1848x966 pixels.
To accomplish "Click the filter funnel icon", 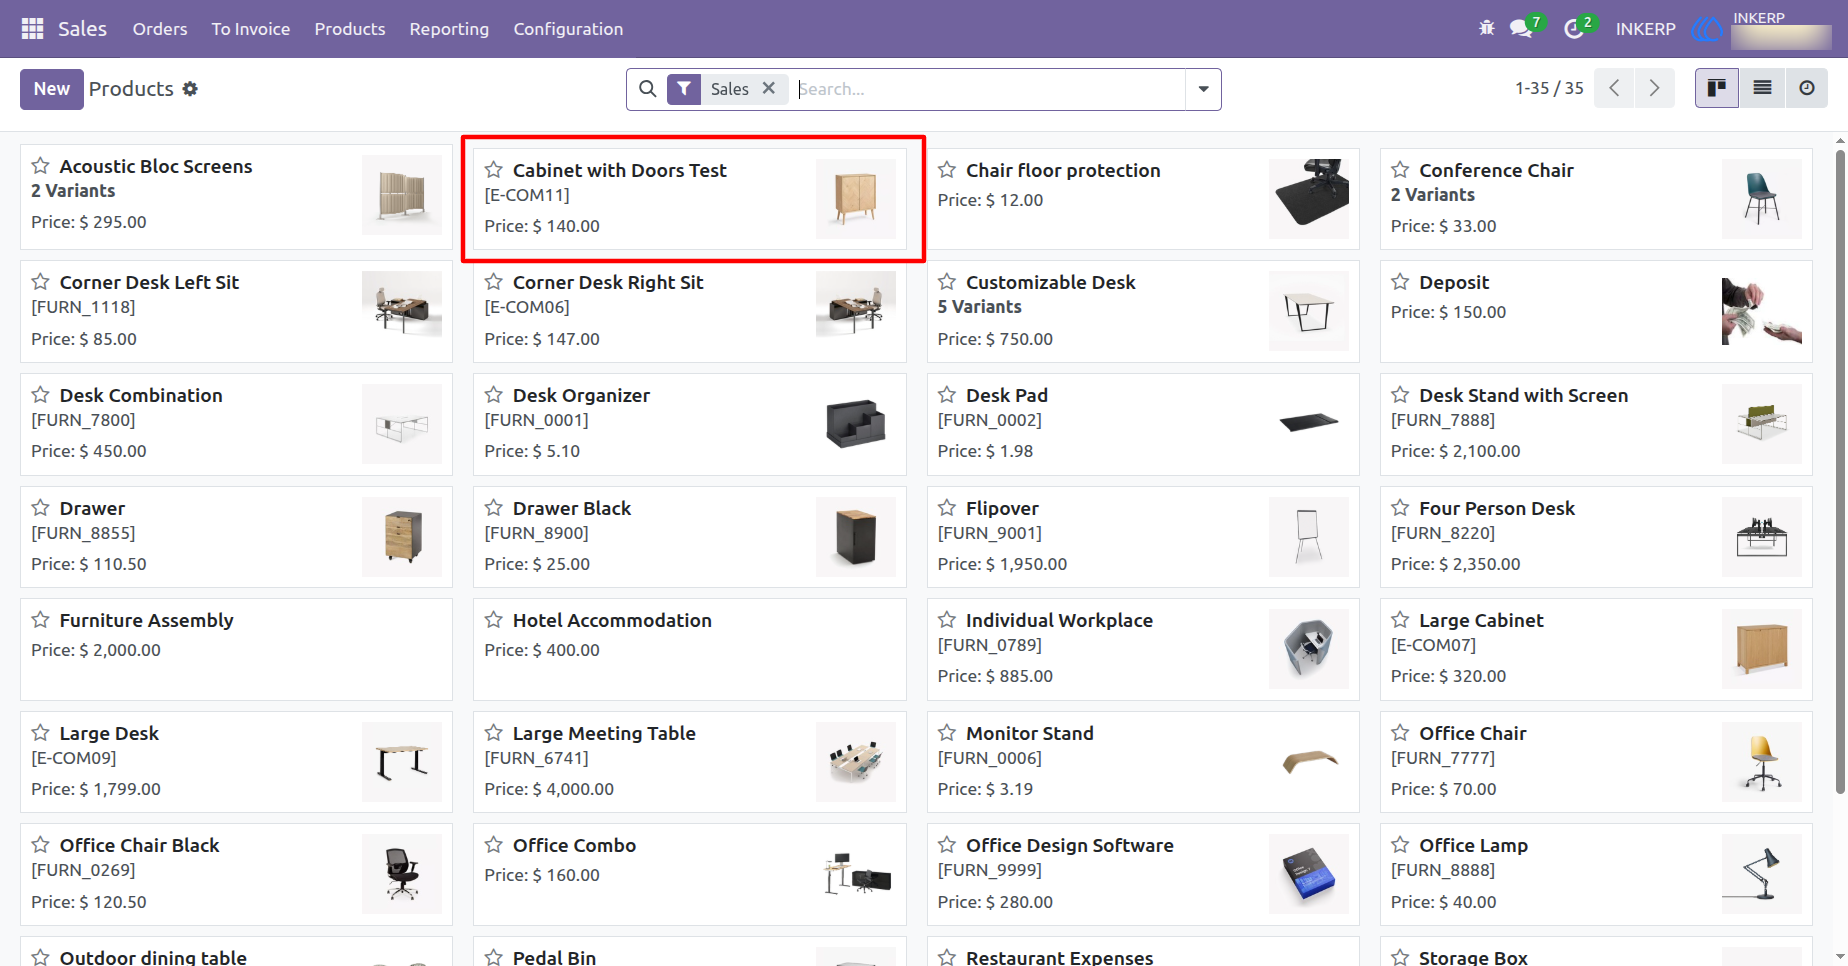I will point(684,89).
